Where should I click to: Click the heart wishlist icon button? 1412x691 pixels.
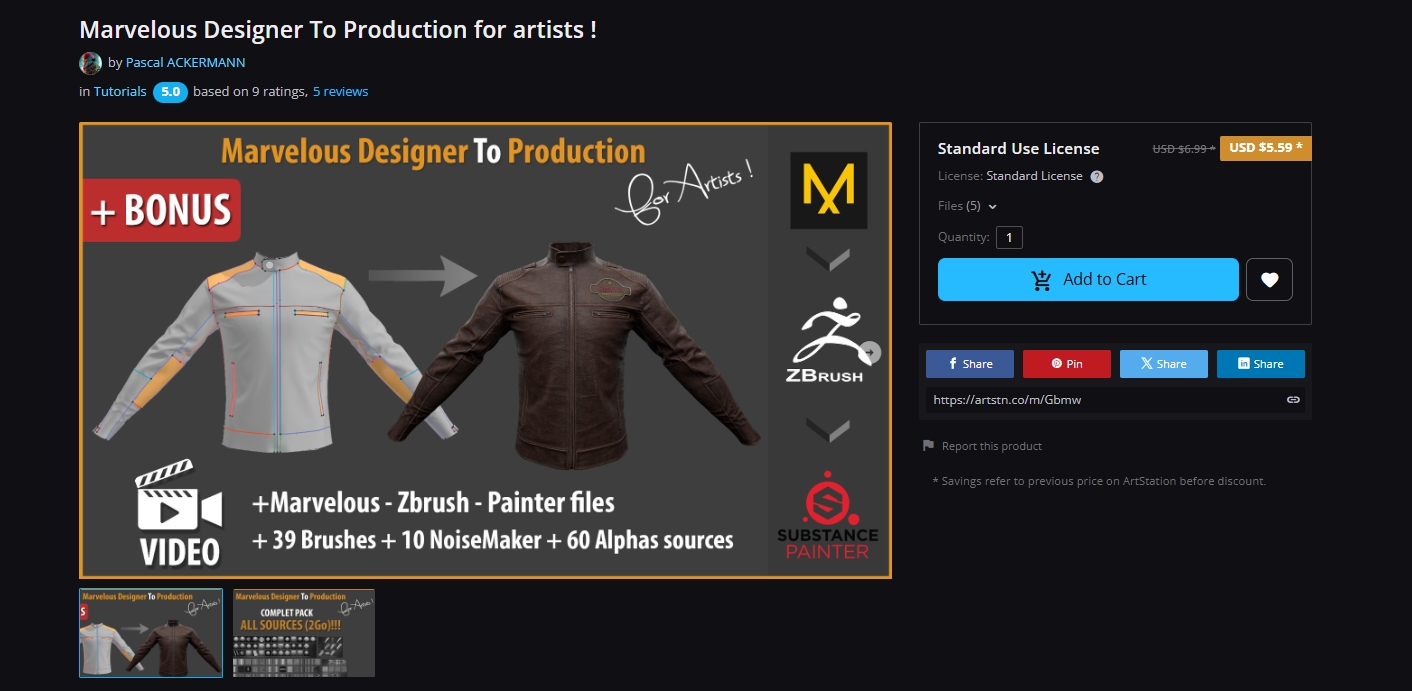1269,280
